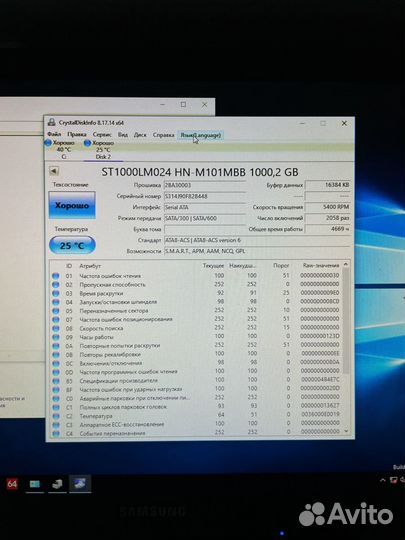The width and height of the screenshot is (405, 540).
Task: Click status icon of attribute C0
Action: [55, 398]
